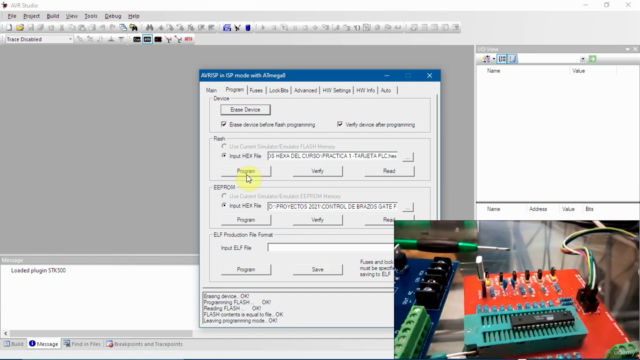Open the Debug menu

[x=113, y=16]
